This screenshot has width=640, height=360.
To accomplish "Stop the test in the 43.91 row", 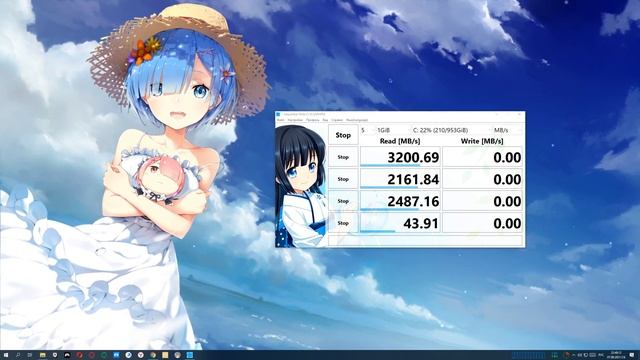I will (343, 223).
